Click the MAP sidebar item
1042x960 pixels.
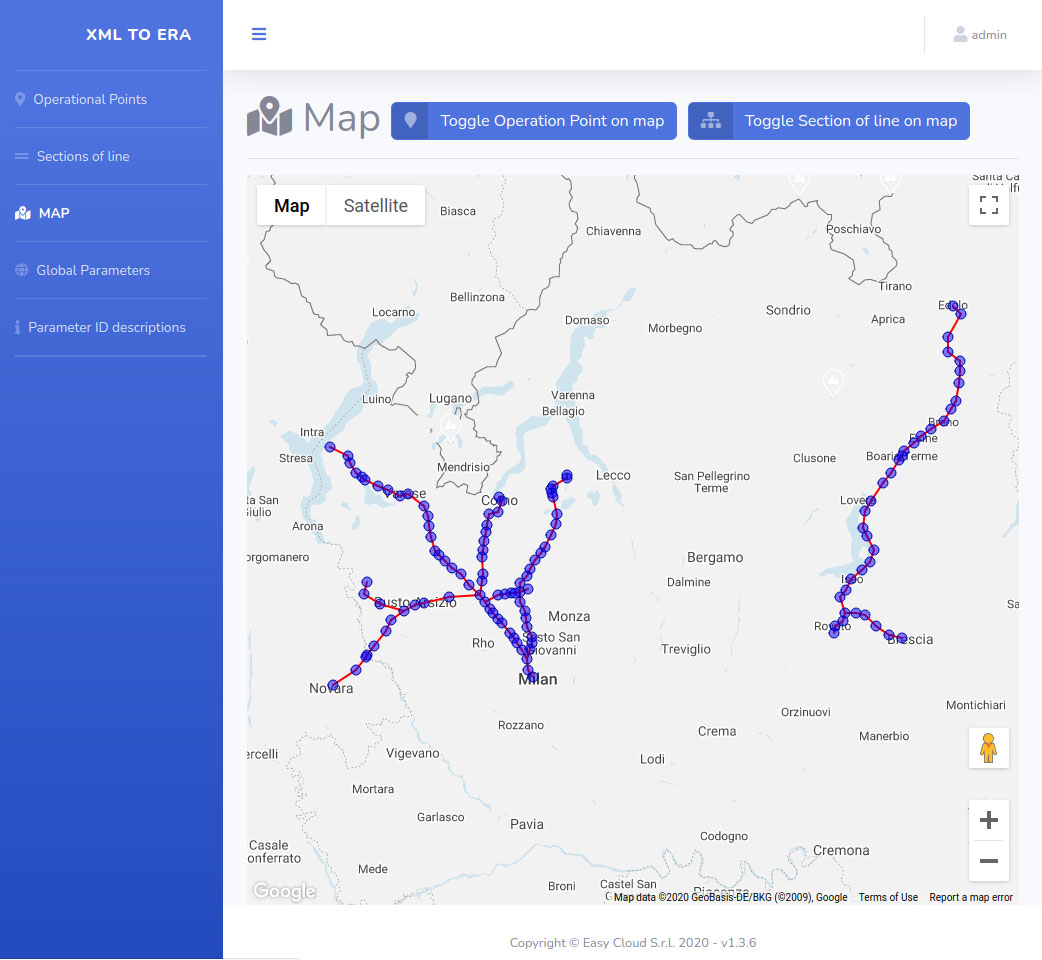tap(54, 213)
